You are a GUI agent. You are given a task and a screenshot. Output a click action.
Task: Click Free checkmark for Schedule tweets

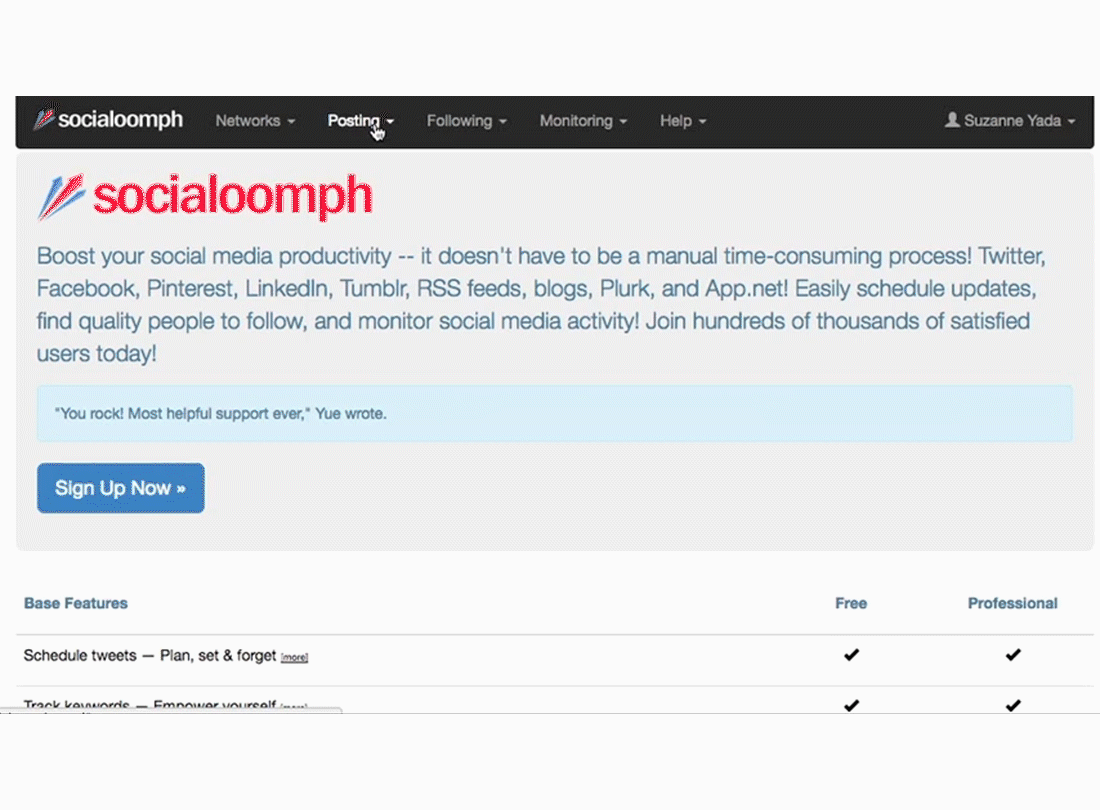(x=851, y=655)
